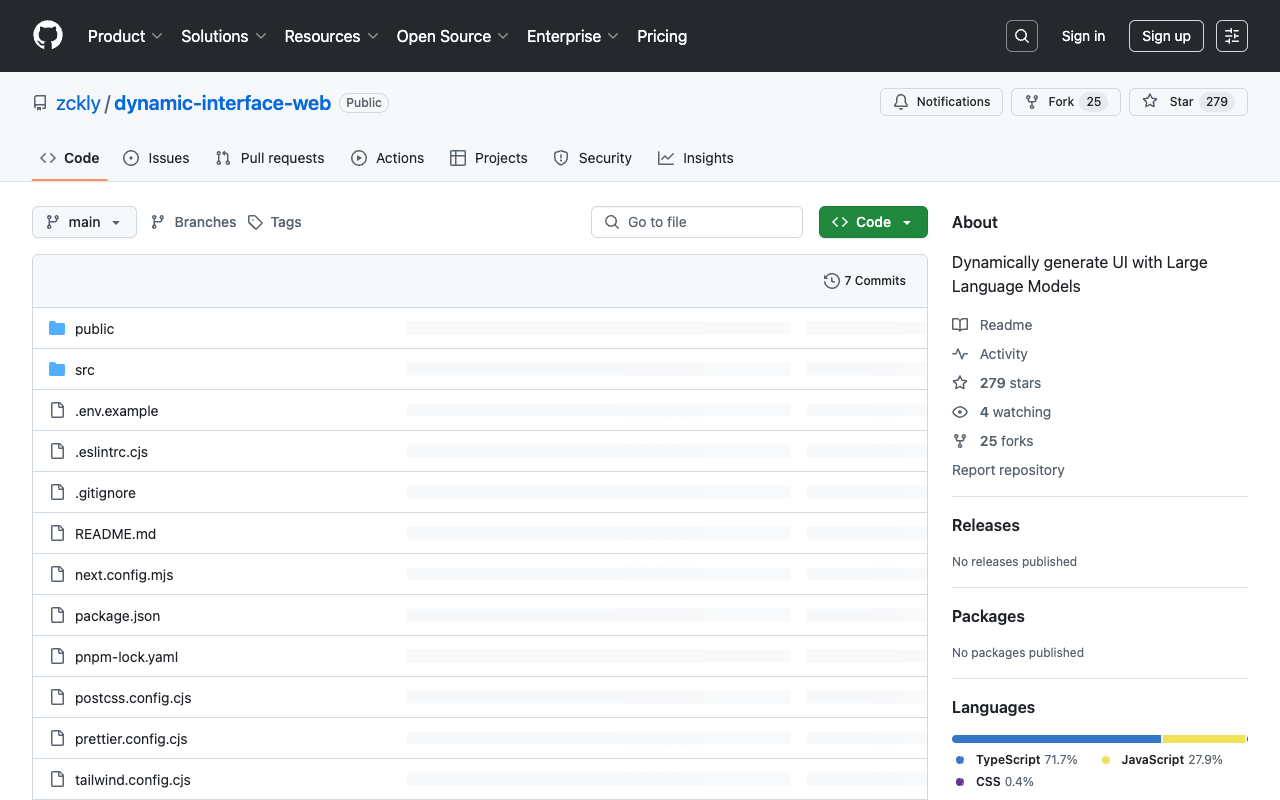Image resolution: width=1280 pixels, height=800 pixels.
Task: Click the .eslintrc.cjs file icon
Action: 57,452
